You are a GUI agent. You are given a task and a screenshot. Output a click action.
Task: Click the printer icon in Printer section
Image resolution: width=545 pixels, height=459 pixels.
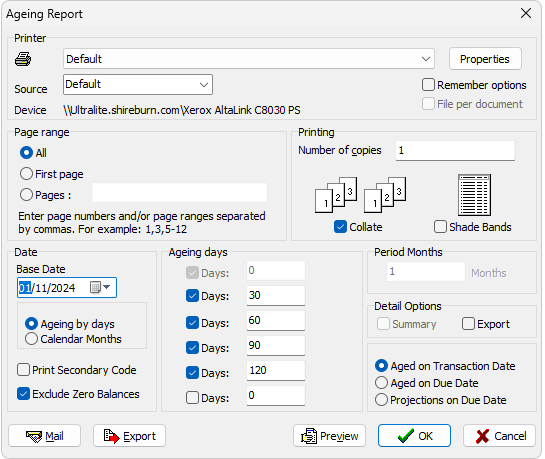pyautogui.click(x=23, y=59)
